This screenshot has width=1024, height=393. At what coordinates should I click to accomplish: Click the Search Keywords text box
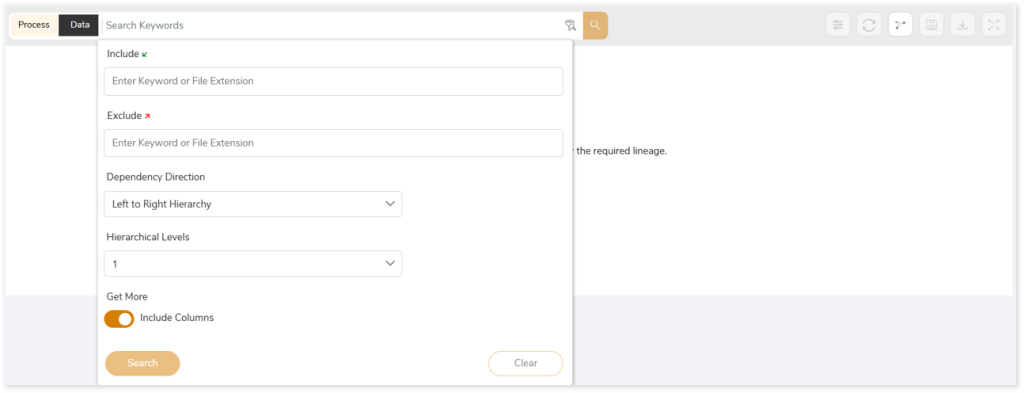[x=332, y=25]
